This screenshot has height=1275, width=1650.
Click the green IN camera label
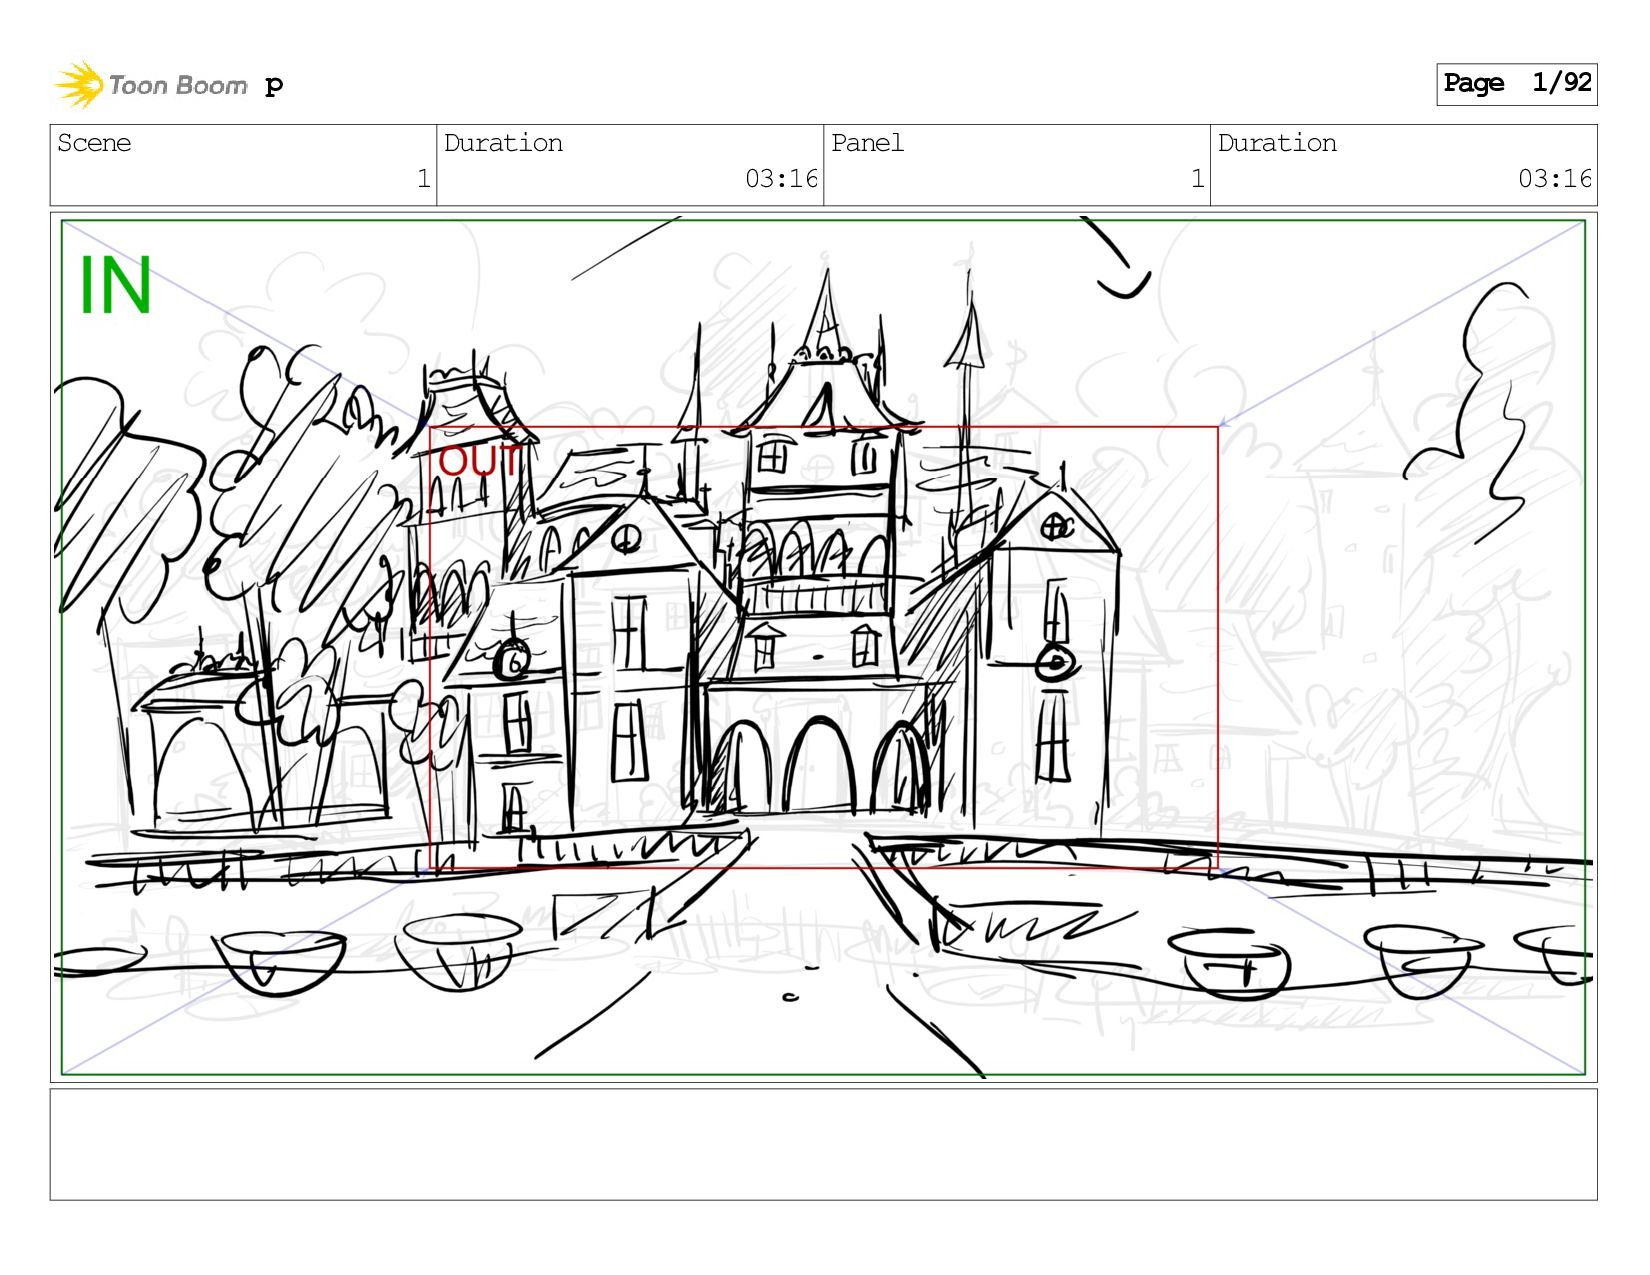(x=115, y=286)
